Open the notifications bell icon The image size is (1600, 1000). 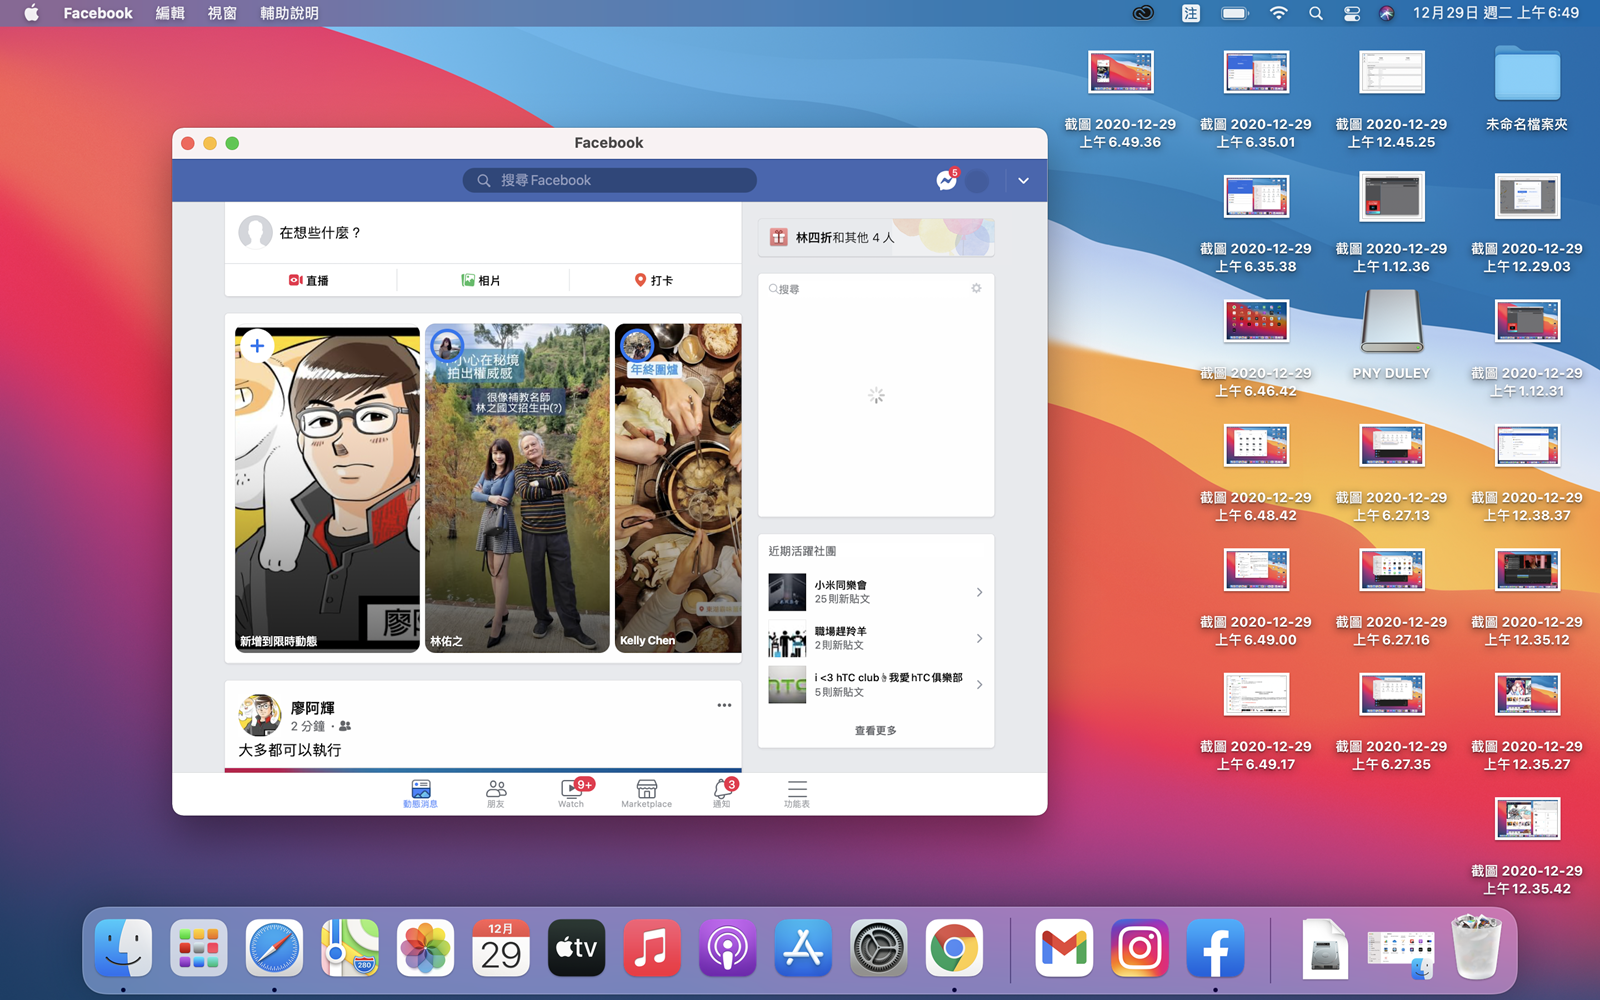[722, 792]
